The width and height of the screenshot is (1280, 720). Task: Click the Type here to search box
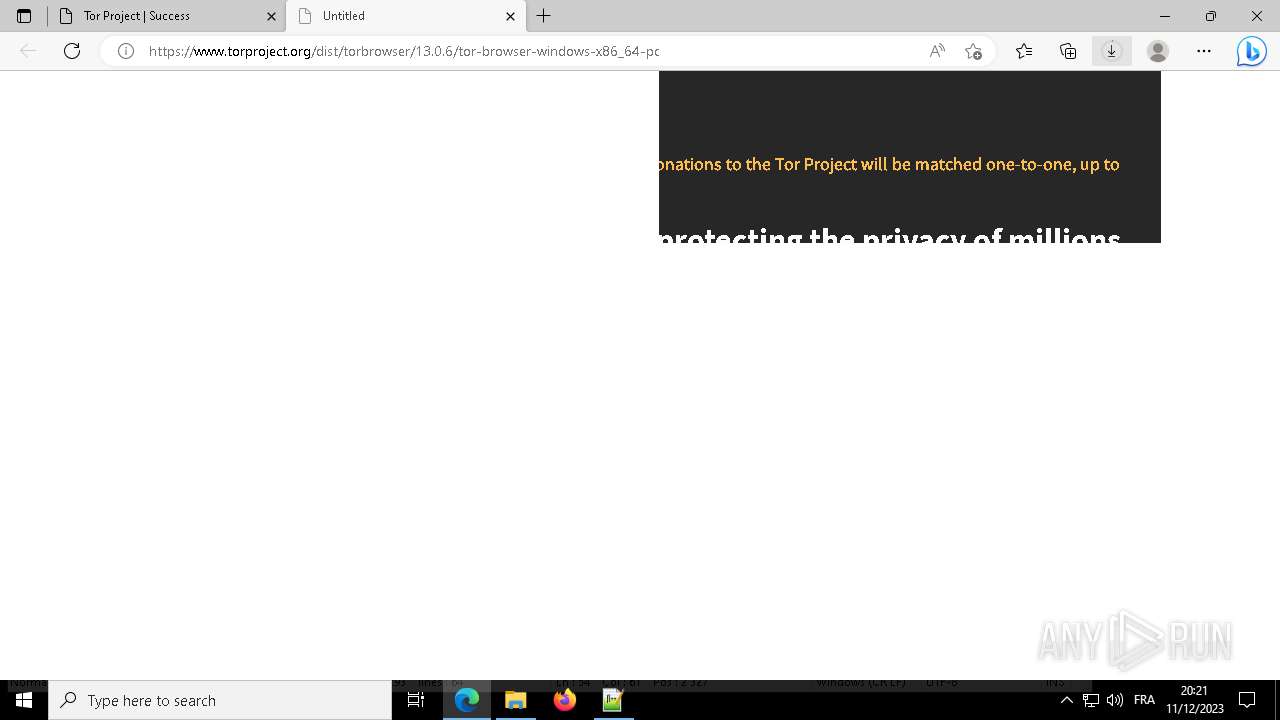pos(220,700)
